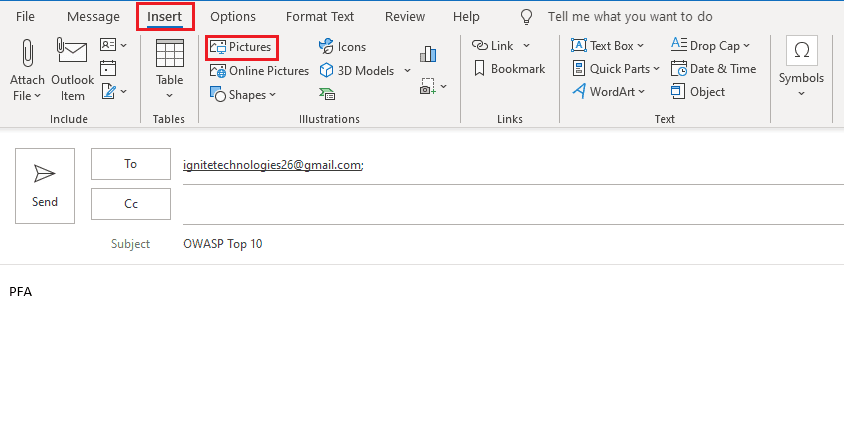The width and height of the screenshot is (844, 439).
Task: Insert a Calendar via the calendar icon
Action: (x=108, y=68)
